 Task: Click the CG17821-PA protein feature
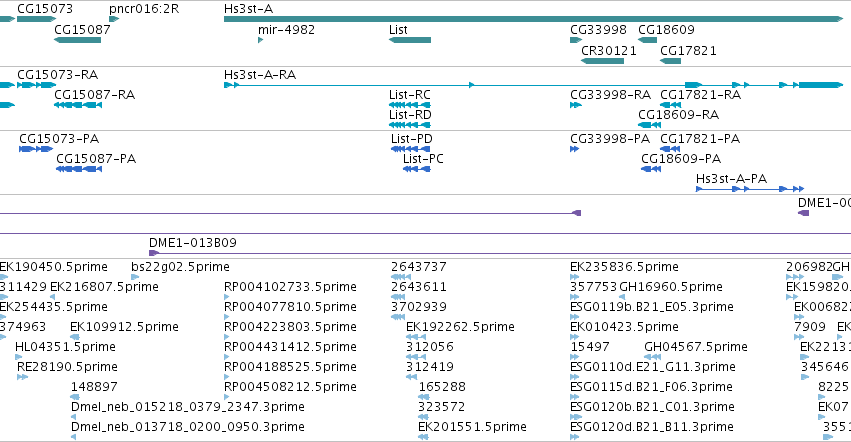tap(670, 149)
